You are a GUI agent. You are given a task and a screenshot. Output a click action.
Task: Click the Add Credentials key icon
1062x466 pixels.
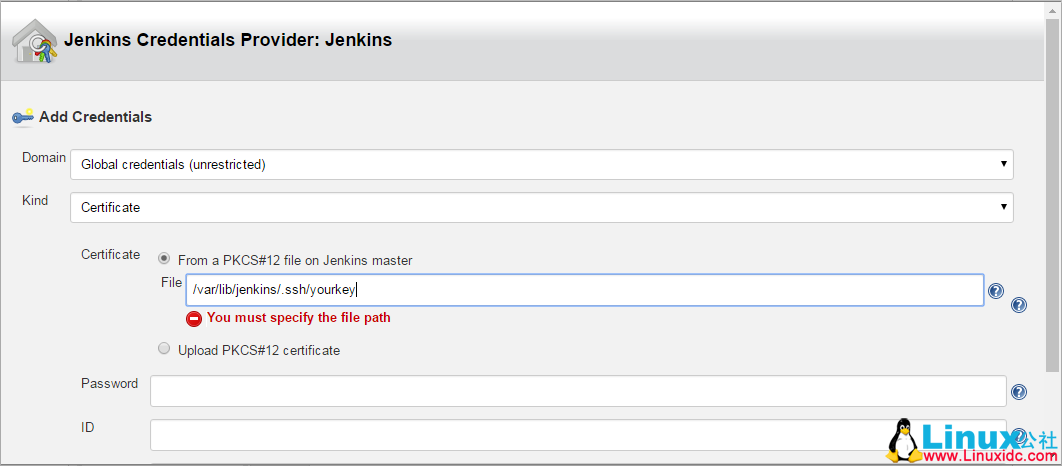coord(22,117)
